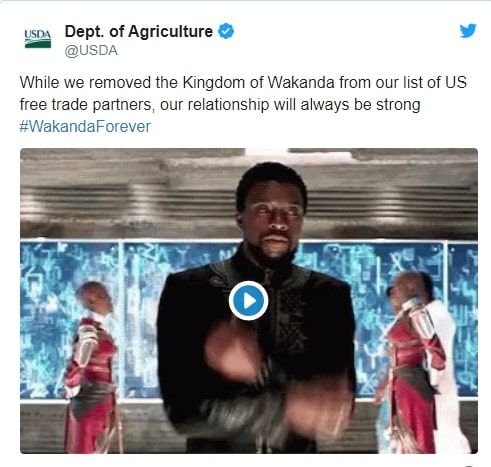Image resolution: width=491 pixels, height=467 pixels.
Task: Open the #WakandaForever hashtag
Action: (85, 127)
